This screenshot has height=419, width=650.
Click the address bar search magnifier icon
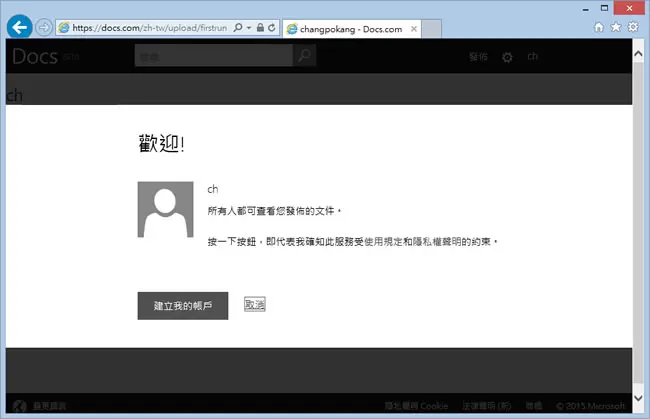click(x=238, y=28)
